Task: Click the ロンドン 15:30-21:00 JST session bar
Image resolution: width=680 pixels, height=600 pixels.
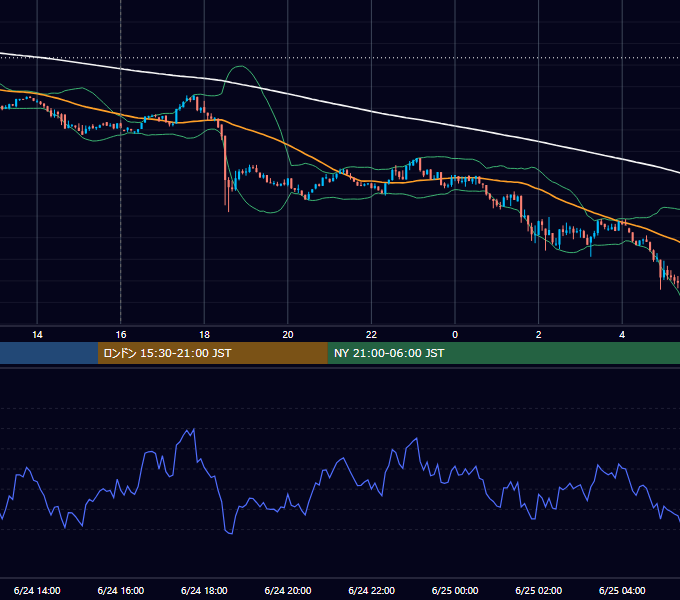Action: [x=212, y=353]
